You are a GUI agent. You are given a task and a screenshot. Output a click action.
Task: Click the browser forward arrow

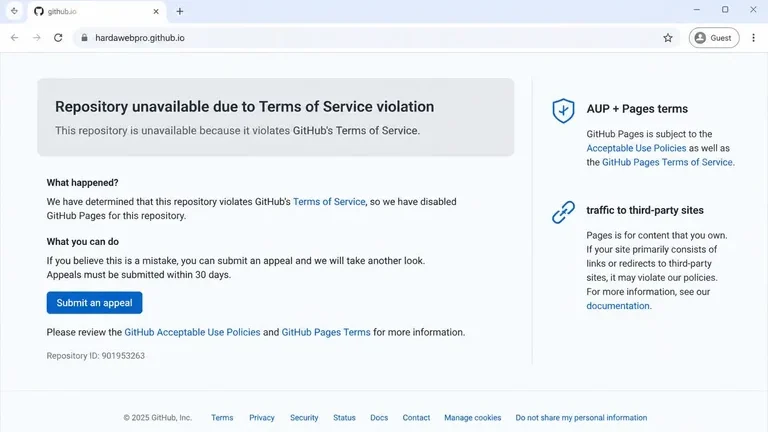37,38
